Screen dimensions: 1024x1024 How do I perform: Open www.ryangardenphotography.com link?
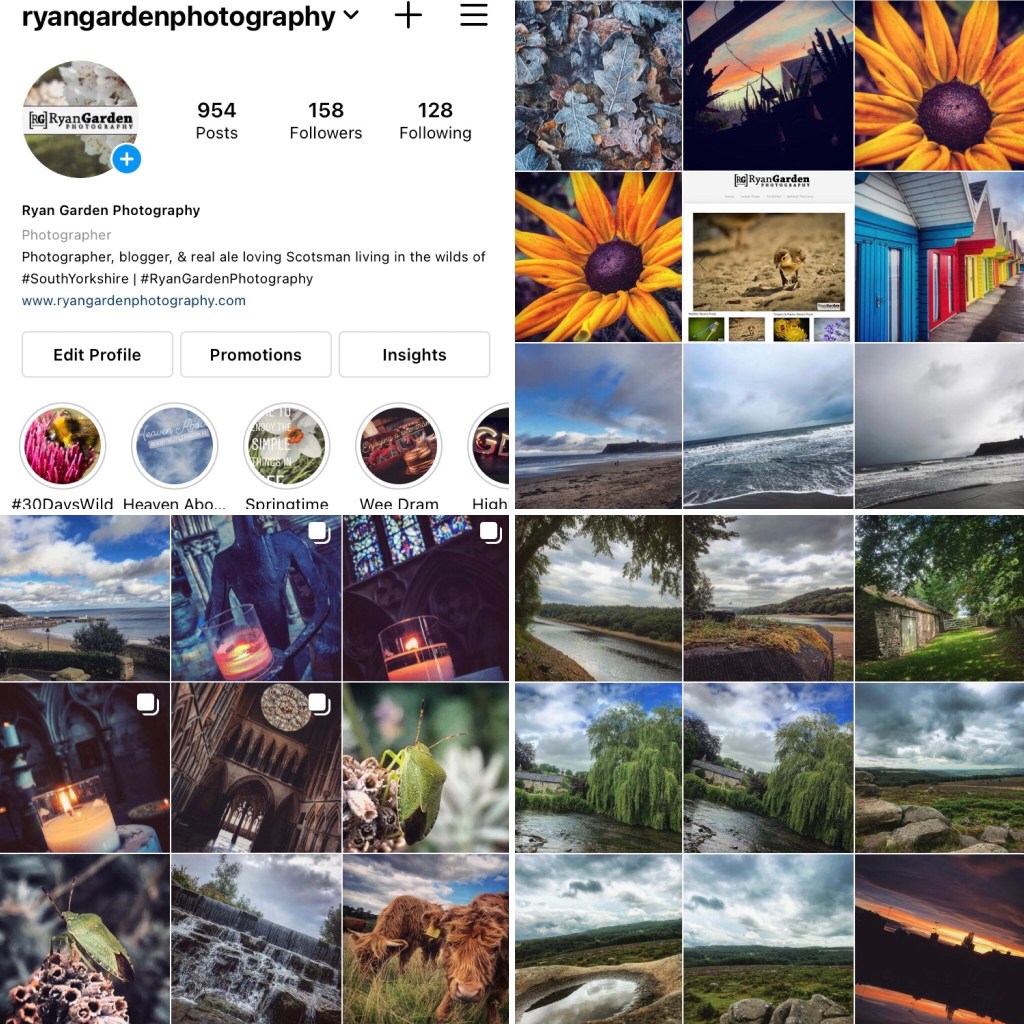click(x=134, y=300)
